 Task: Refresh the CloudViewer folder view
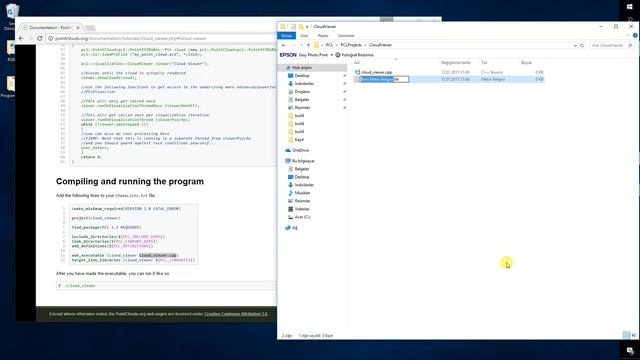click(582, 45)
